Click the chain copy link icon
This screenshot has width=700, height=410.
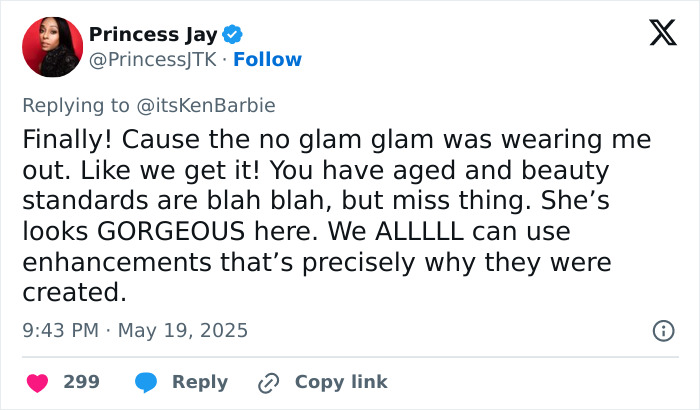pos(268,382)
